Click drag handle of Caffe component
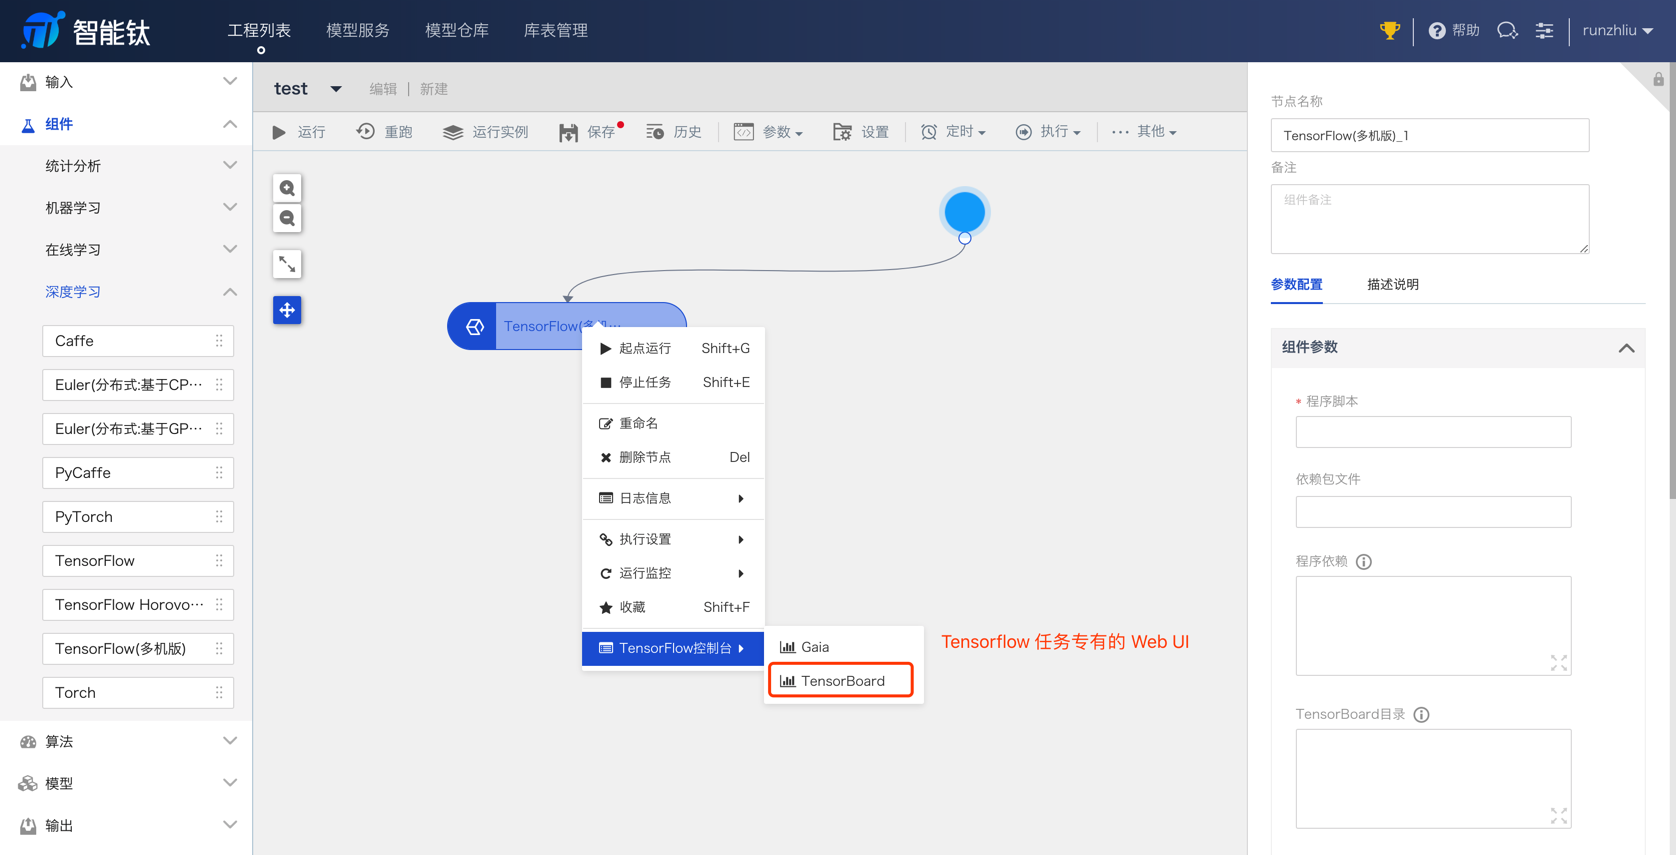Viewport: 1676px width, 855px height. tap(219, 341)
